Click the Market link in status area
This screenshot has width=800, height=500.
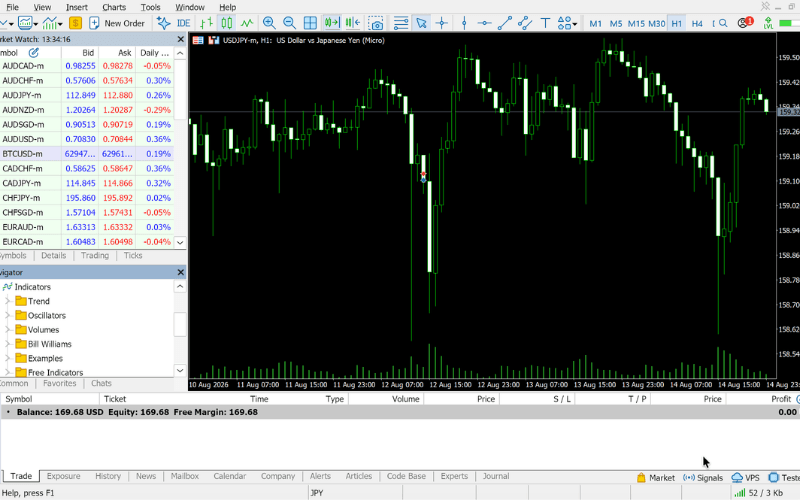pos(656,478)
